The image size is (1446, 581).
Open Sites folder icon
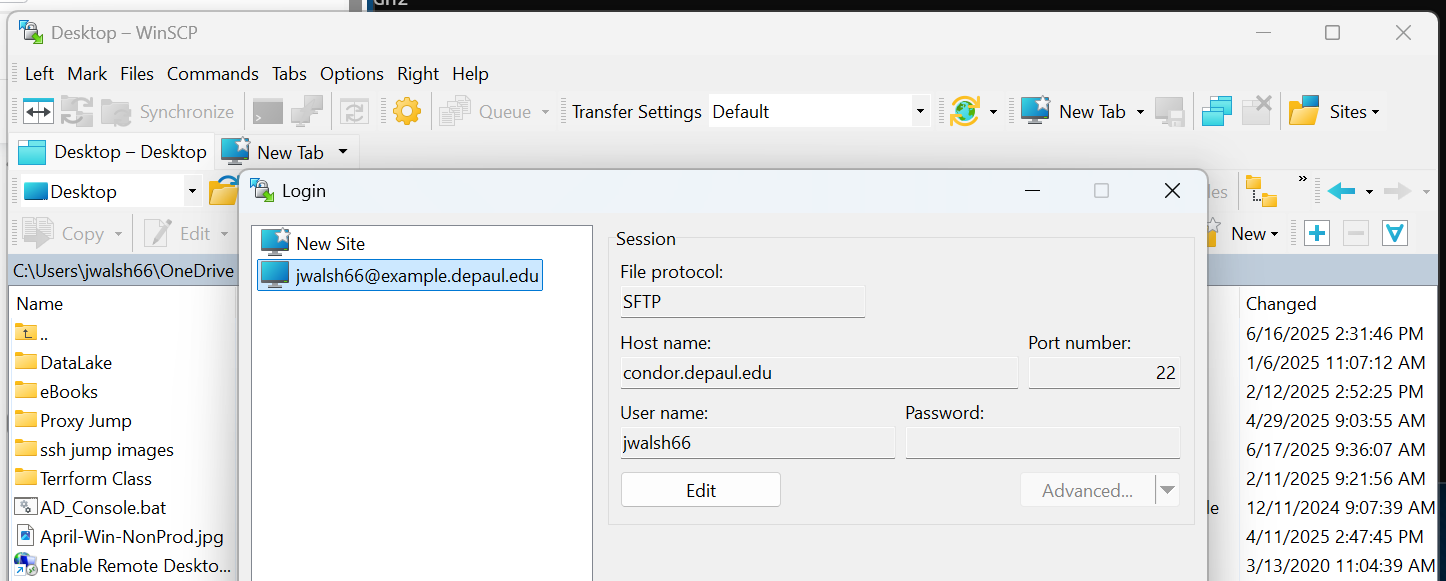click(x=1303, y=111)
